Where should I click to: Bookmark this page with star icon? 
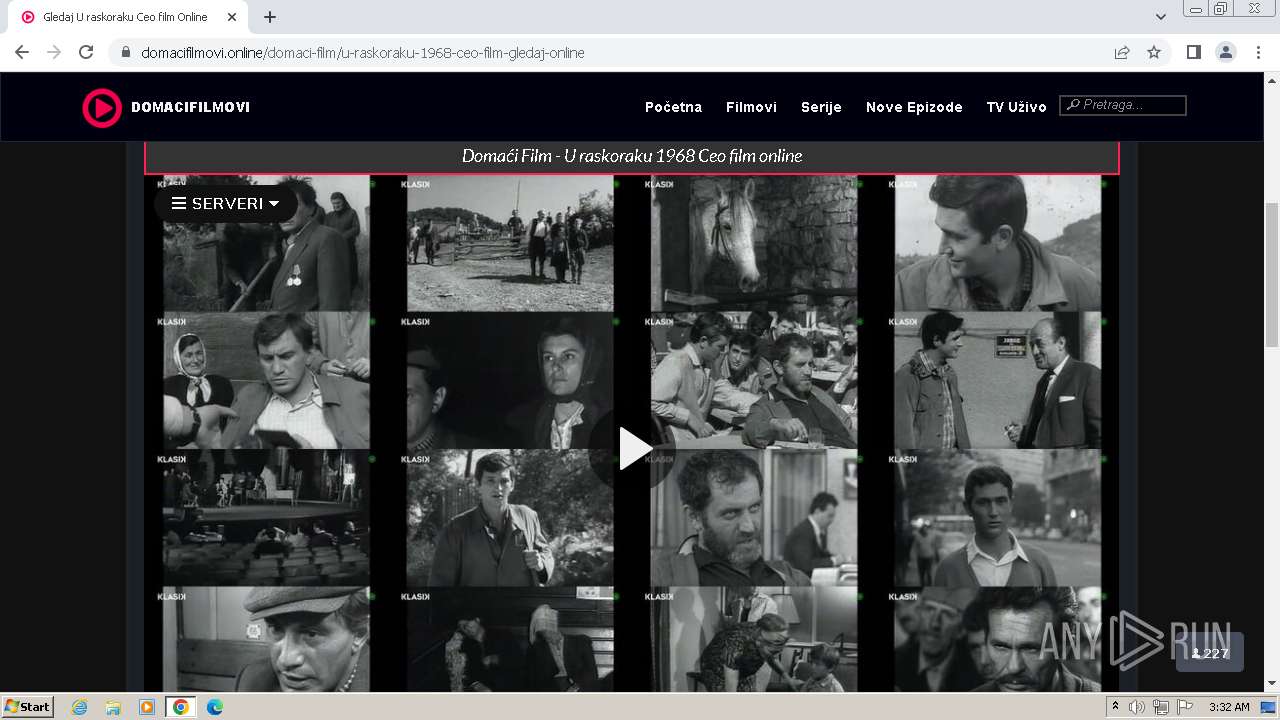pos(1154,52)
